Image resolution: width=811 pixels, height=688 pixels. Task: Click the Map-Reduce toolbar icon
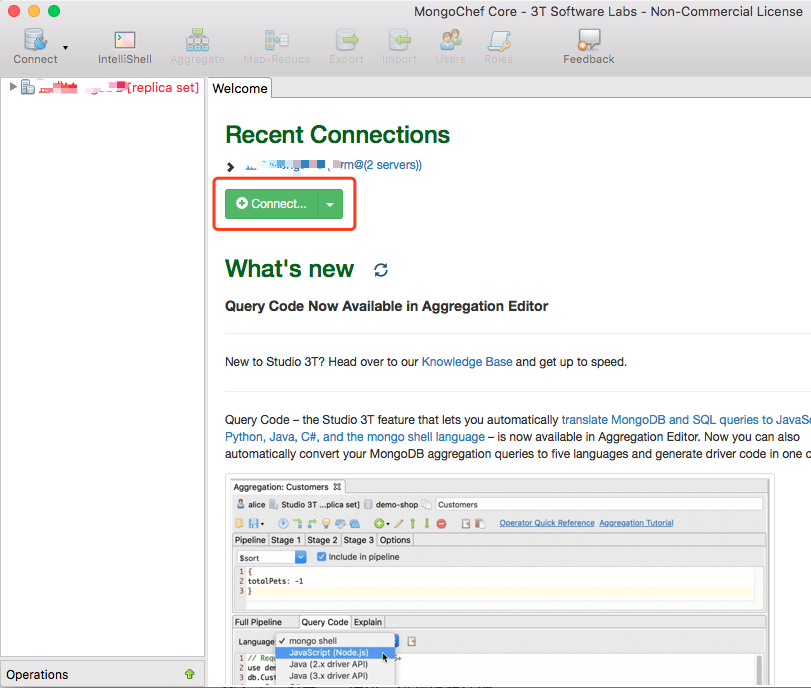277,46
